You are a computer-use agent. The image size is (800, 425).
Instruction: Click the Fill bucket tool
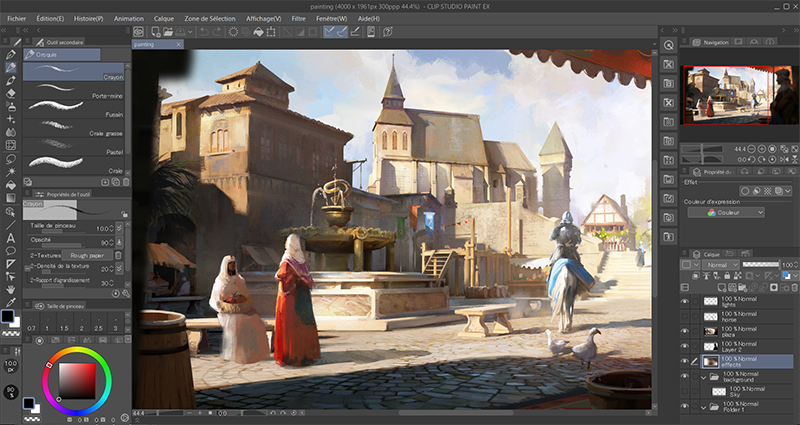click(10, 184)
